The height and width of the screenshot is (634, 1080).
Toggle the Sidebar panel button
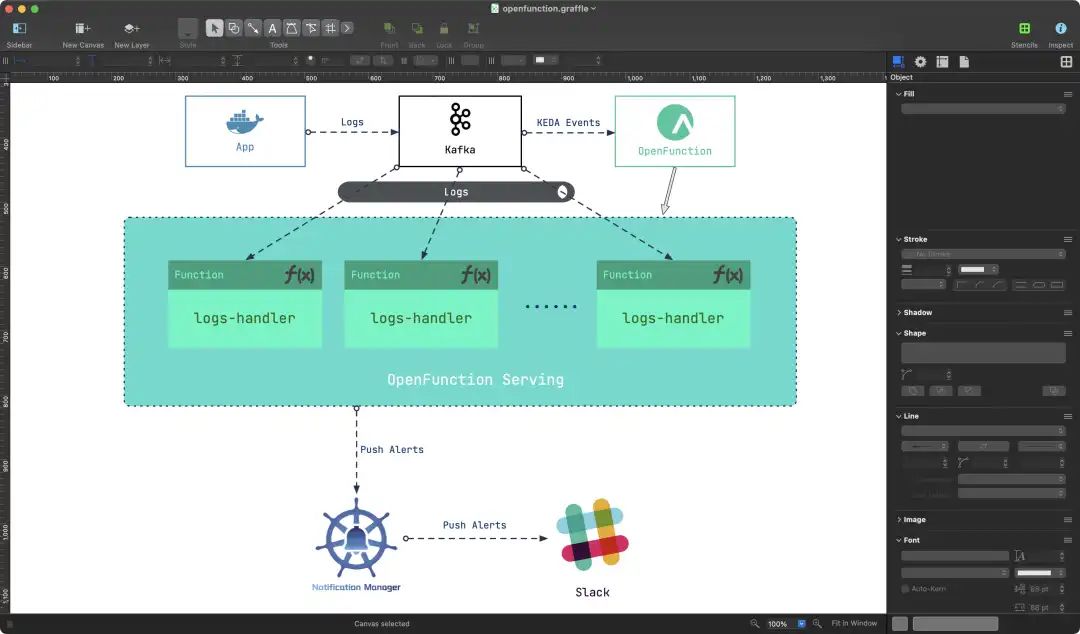pyautogui.click(x=19, y=28)
